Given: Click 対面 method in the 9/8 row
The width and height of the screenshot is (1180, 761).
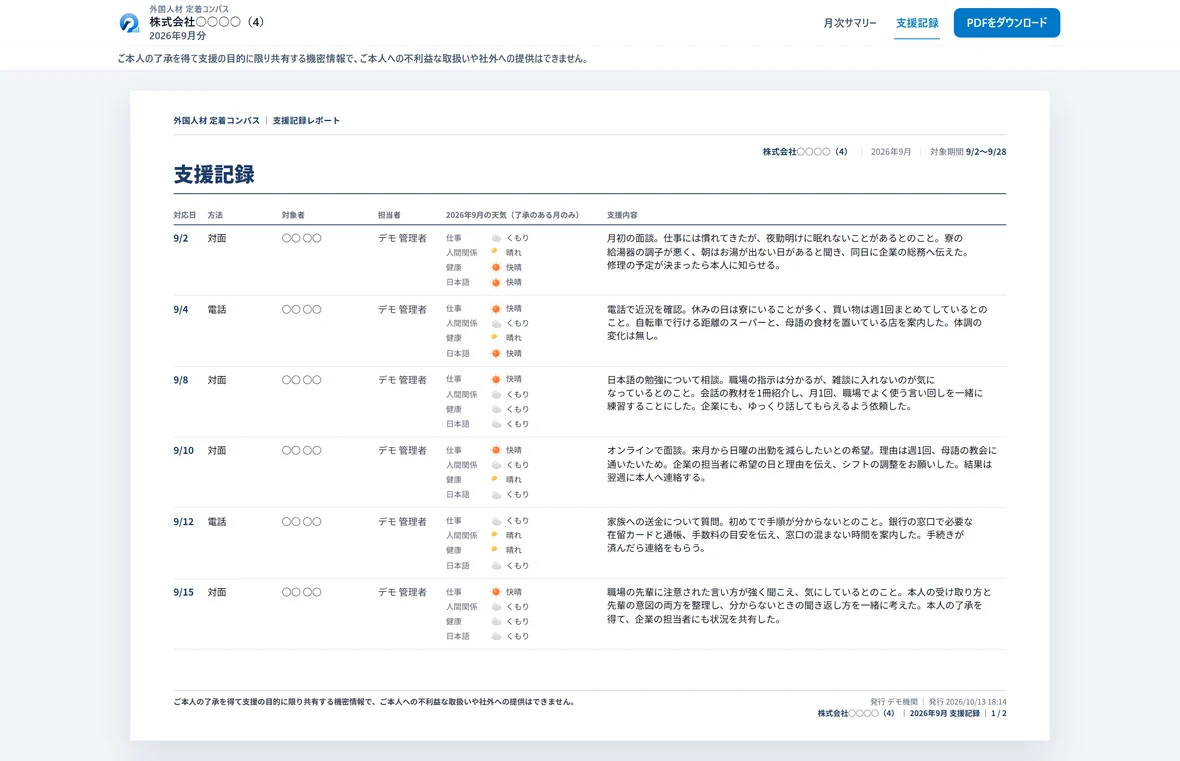Looking at the screenshot, I should click(x=217, y=380).
